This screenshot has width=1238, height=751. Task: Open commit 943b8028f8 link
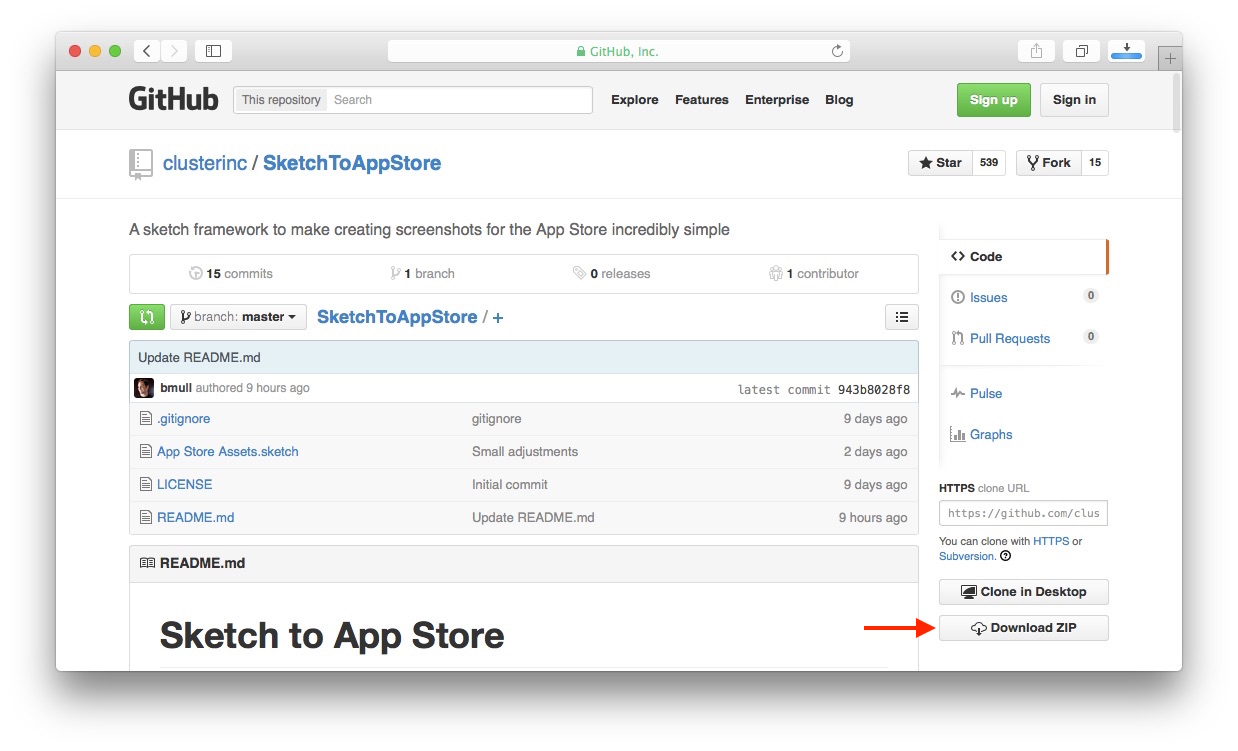873,389
